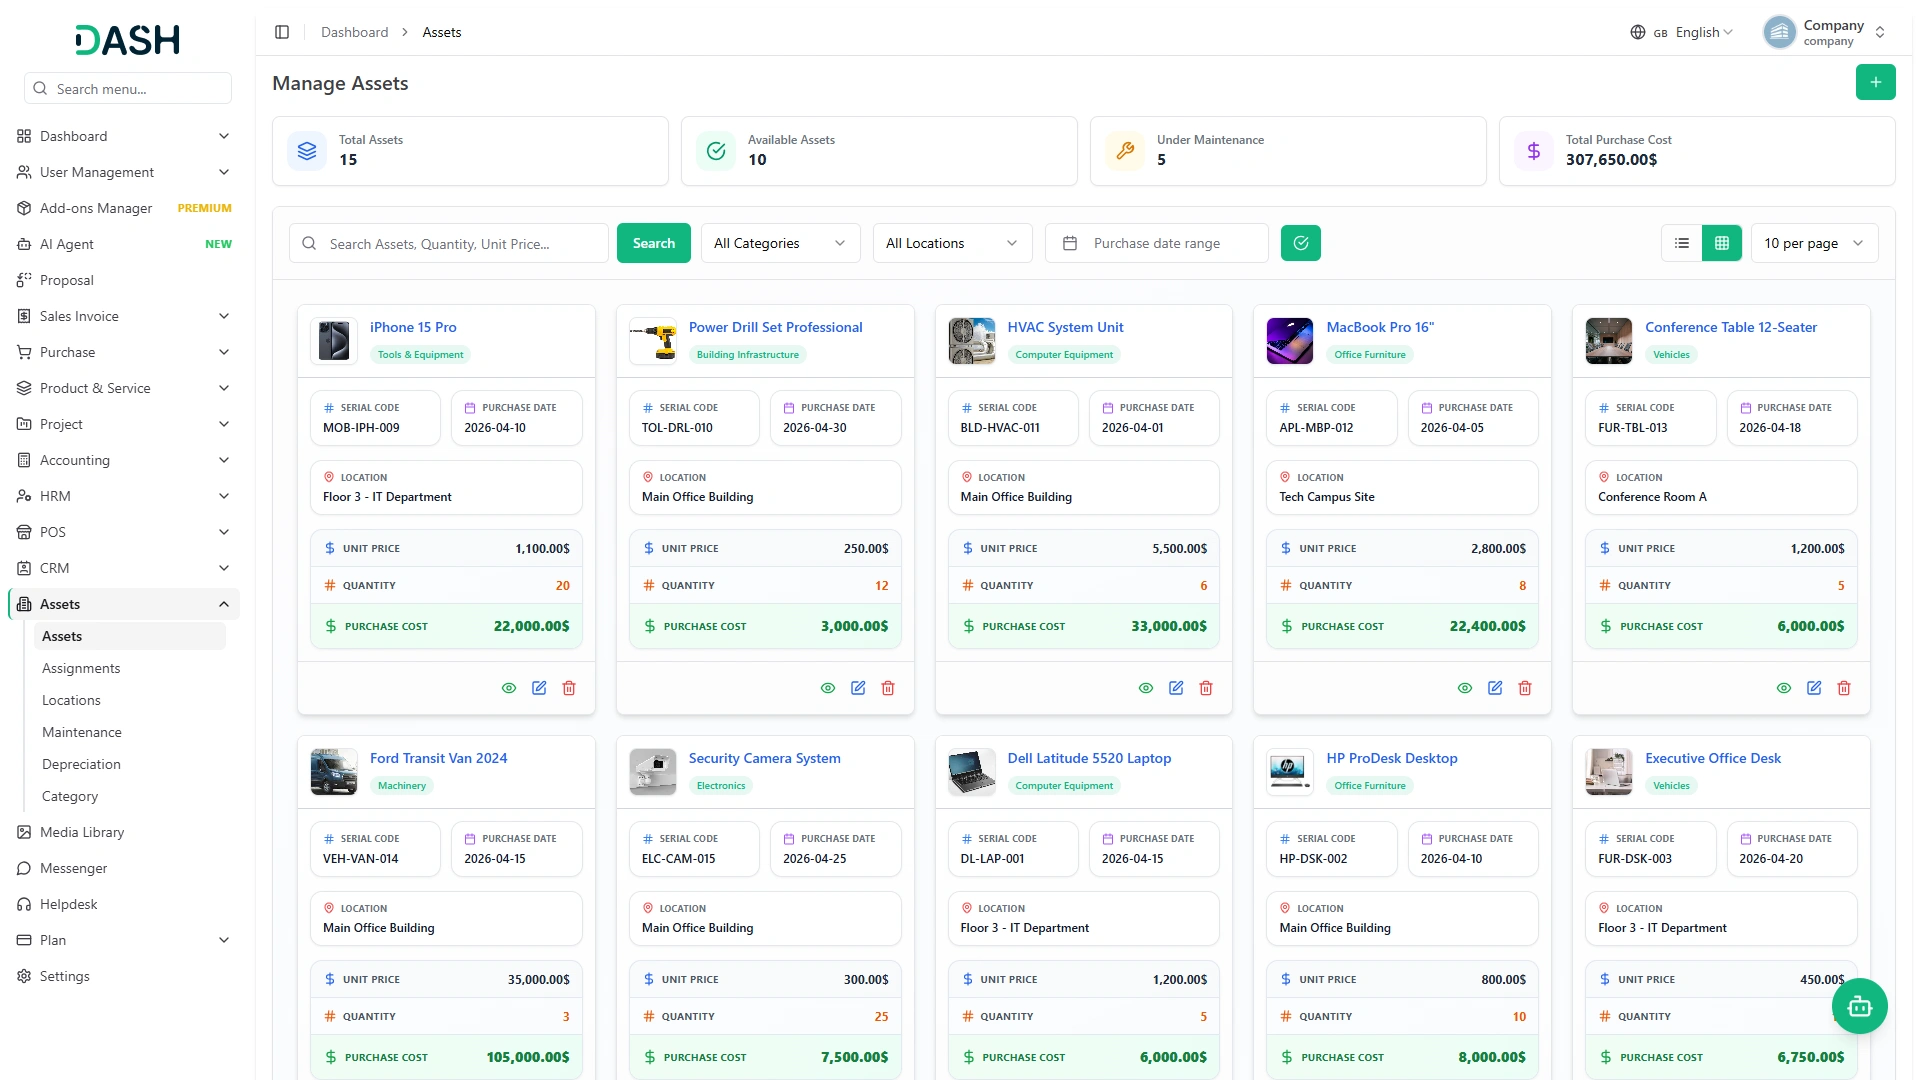The height and width of the screenshot is (1080, 1920).
Task: Open the Ford Transit Van 2024 link
Action: tap(438, 758)
